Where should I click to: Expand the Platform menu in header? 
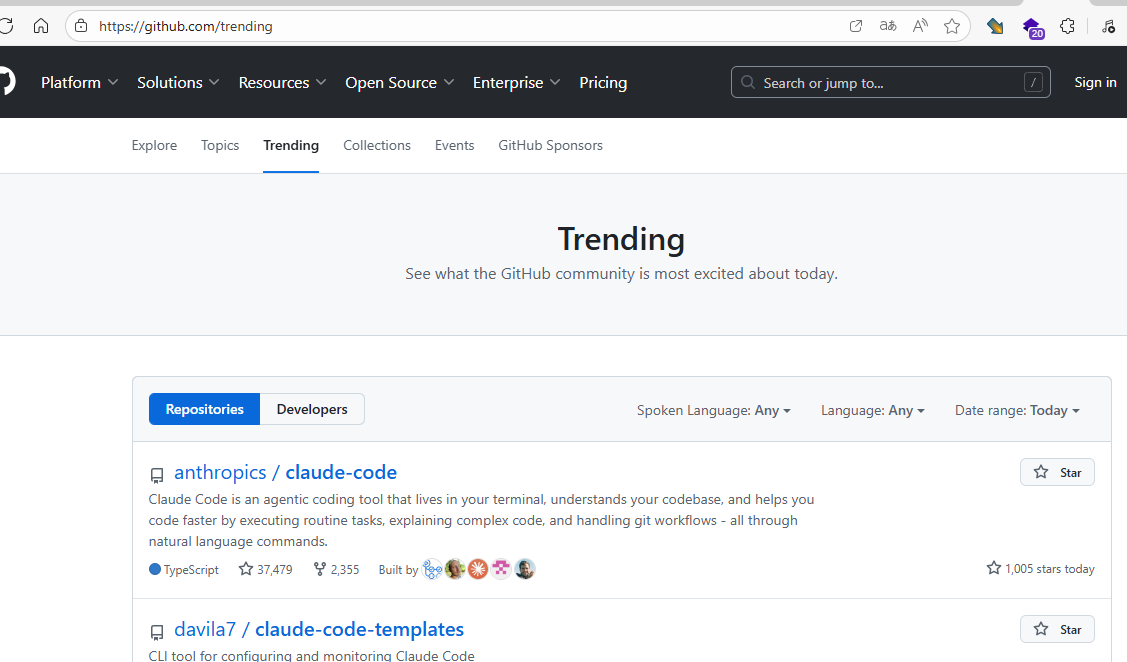(79, 82)
